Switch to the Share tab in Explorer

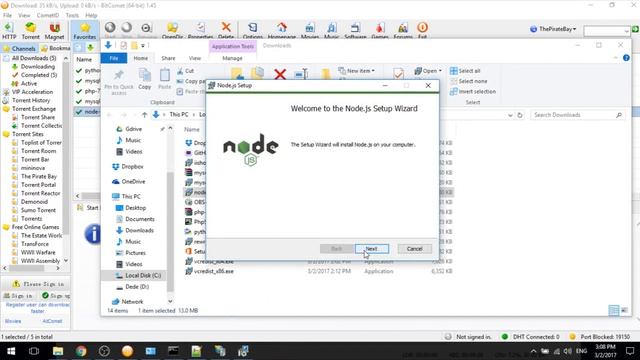click(x=168, y=58)
